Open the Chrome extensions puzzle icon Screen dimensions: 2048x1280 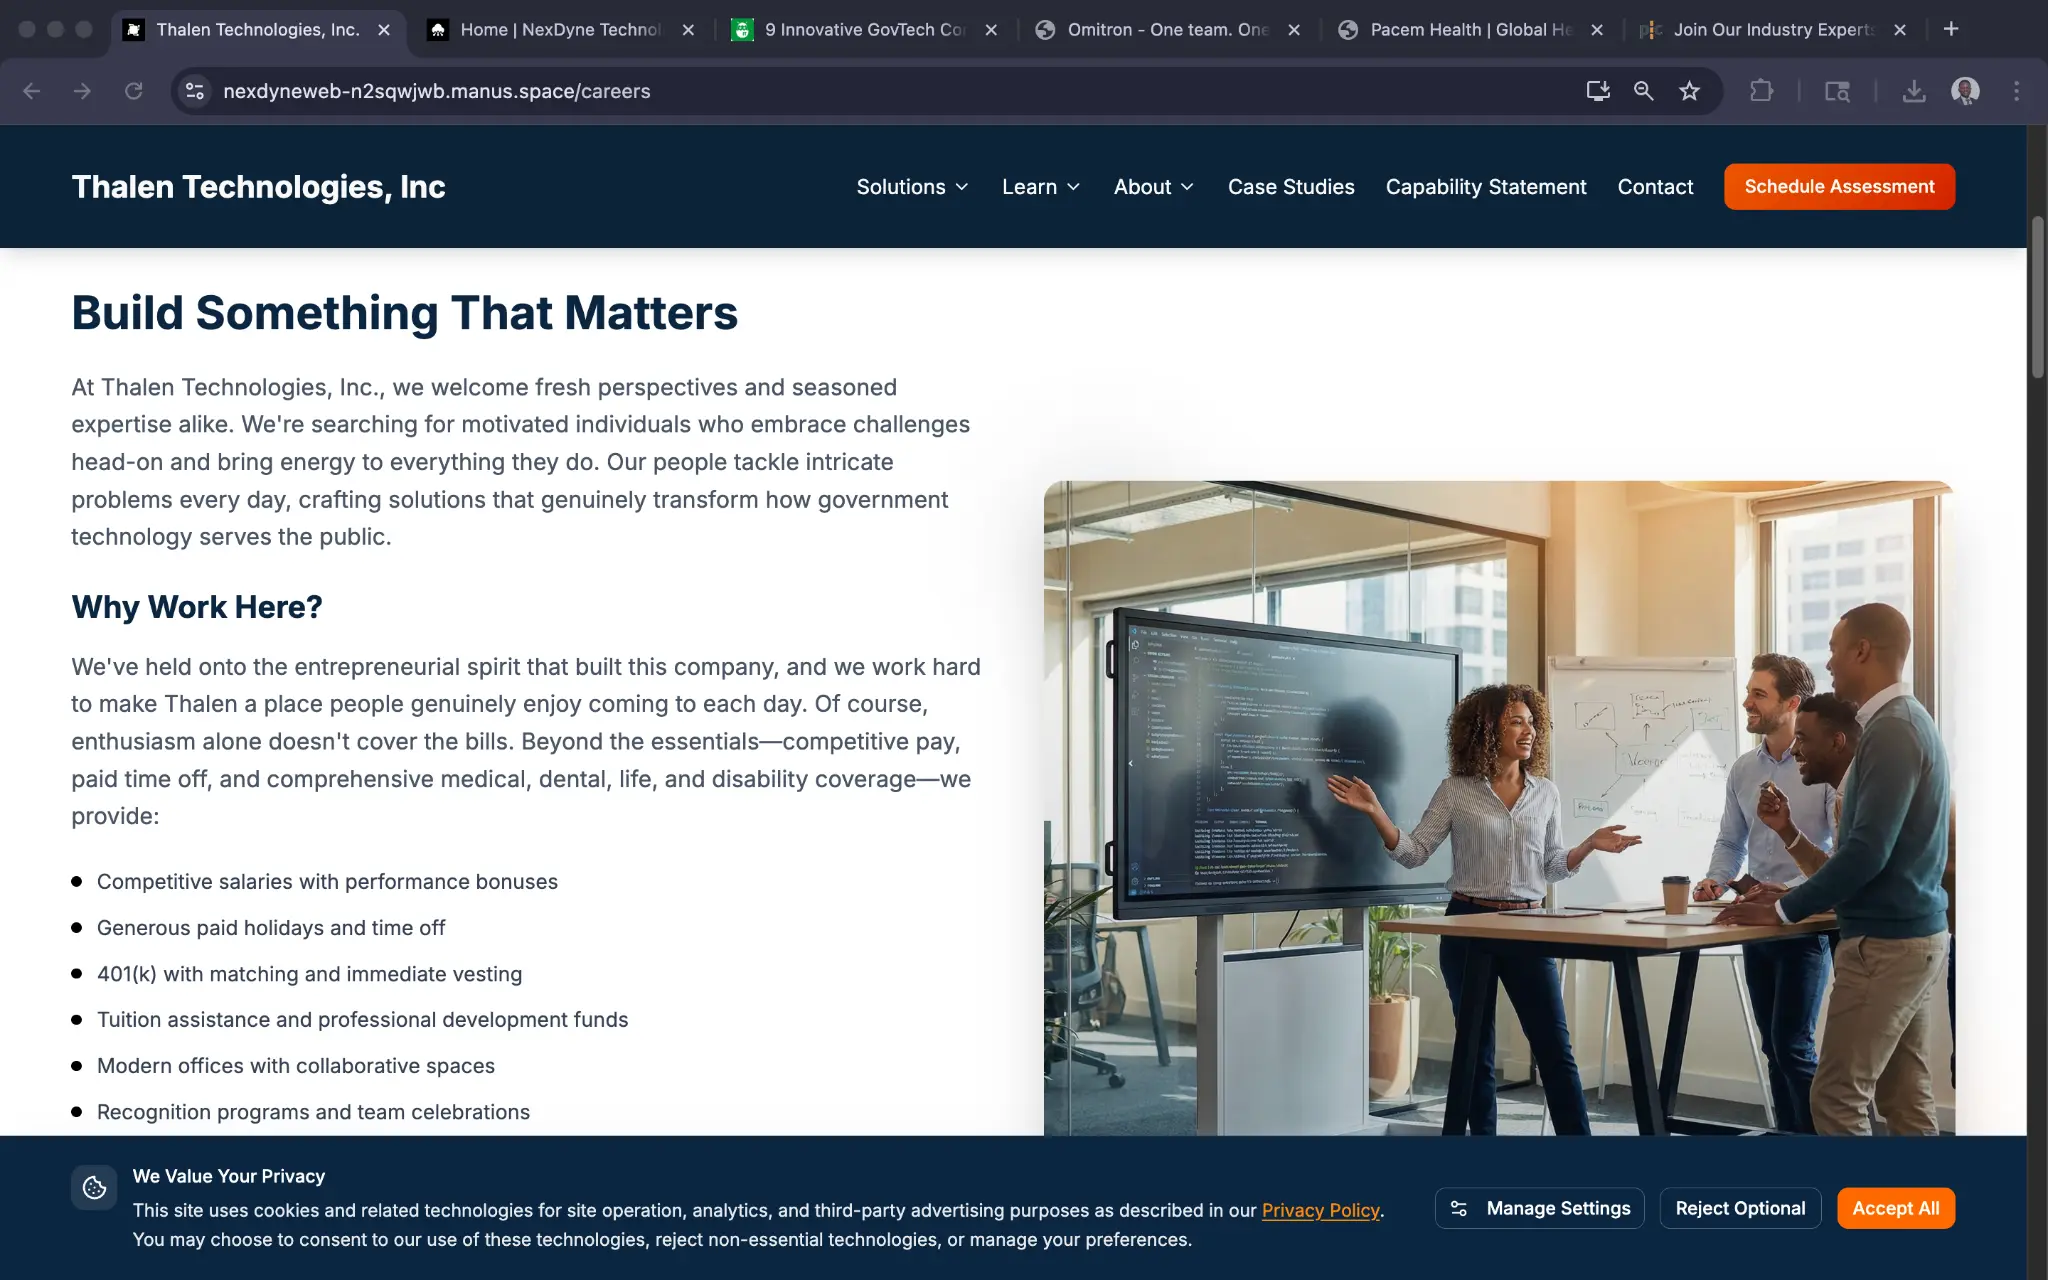1761,91
